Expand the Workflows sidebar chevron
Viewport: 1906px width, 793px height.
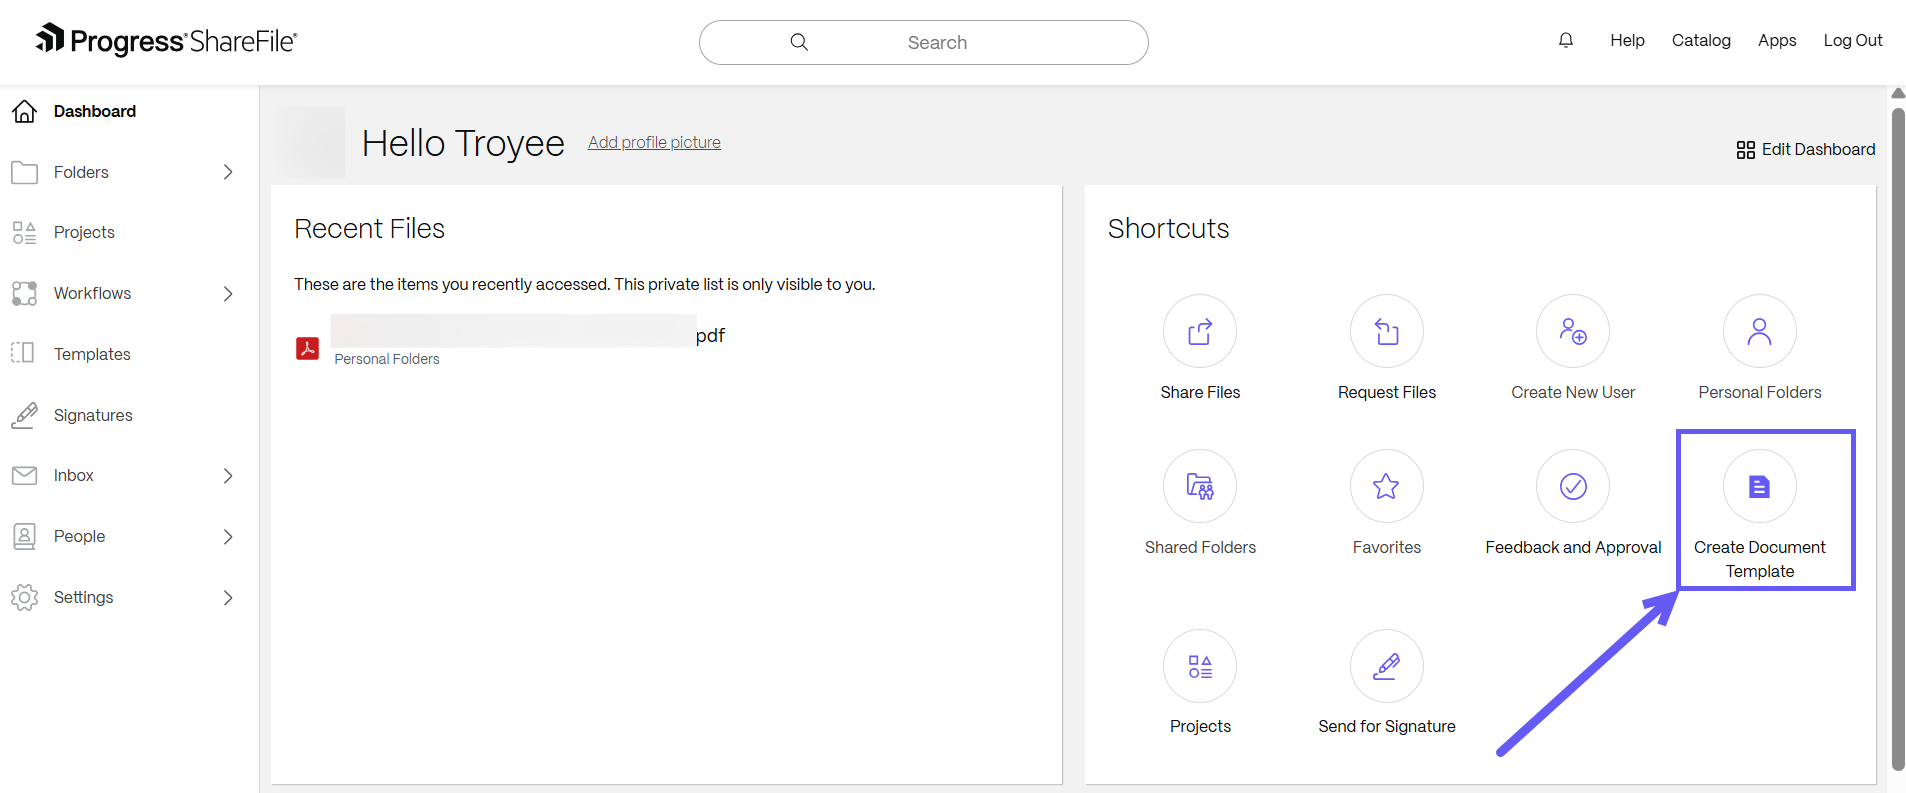(x=228, y=294)
